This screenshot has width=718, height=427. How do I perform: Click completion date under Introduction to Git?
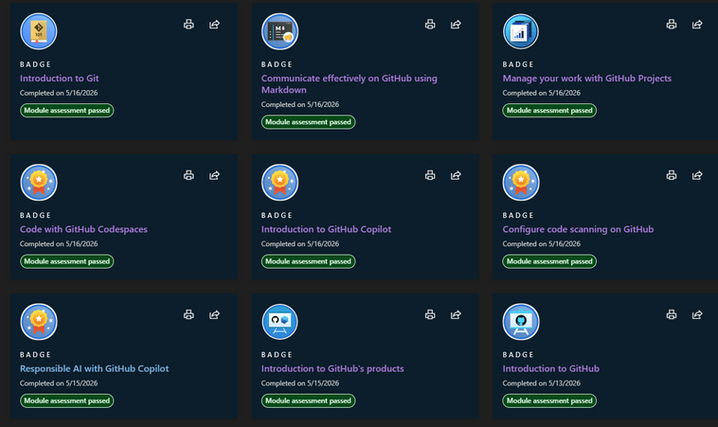click(x=59, y=93)
